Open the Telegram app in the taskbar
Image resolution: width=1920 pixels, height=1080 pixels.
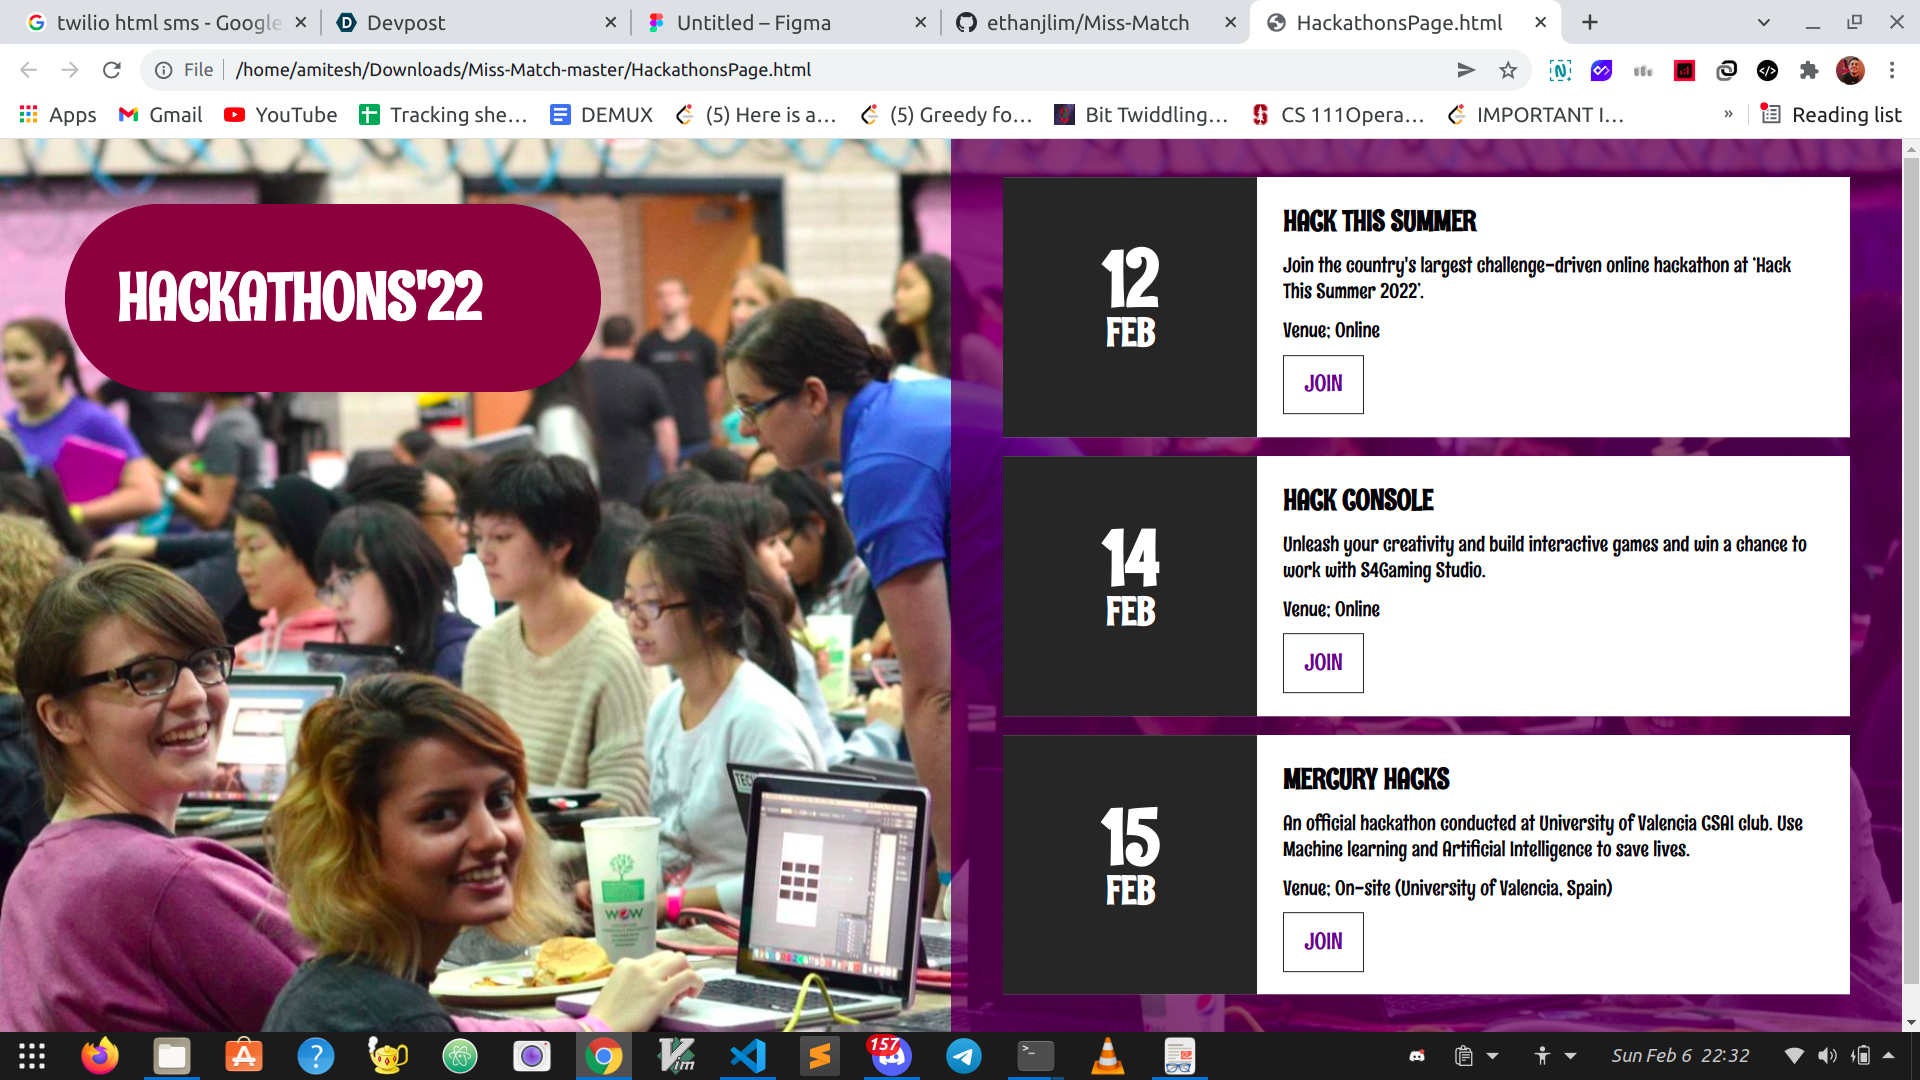pos(964,1056)
